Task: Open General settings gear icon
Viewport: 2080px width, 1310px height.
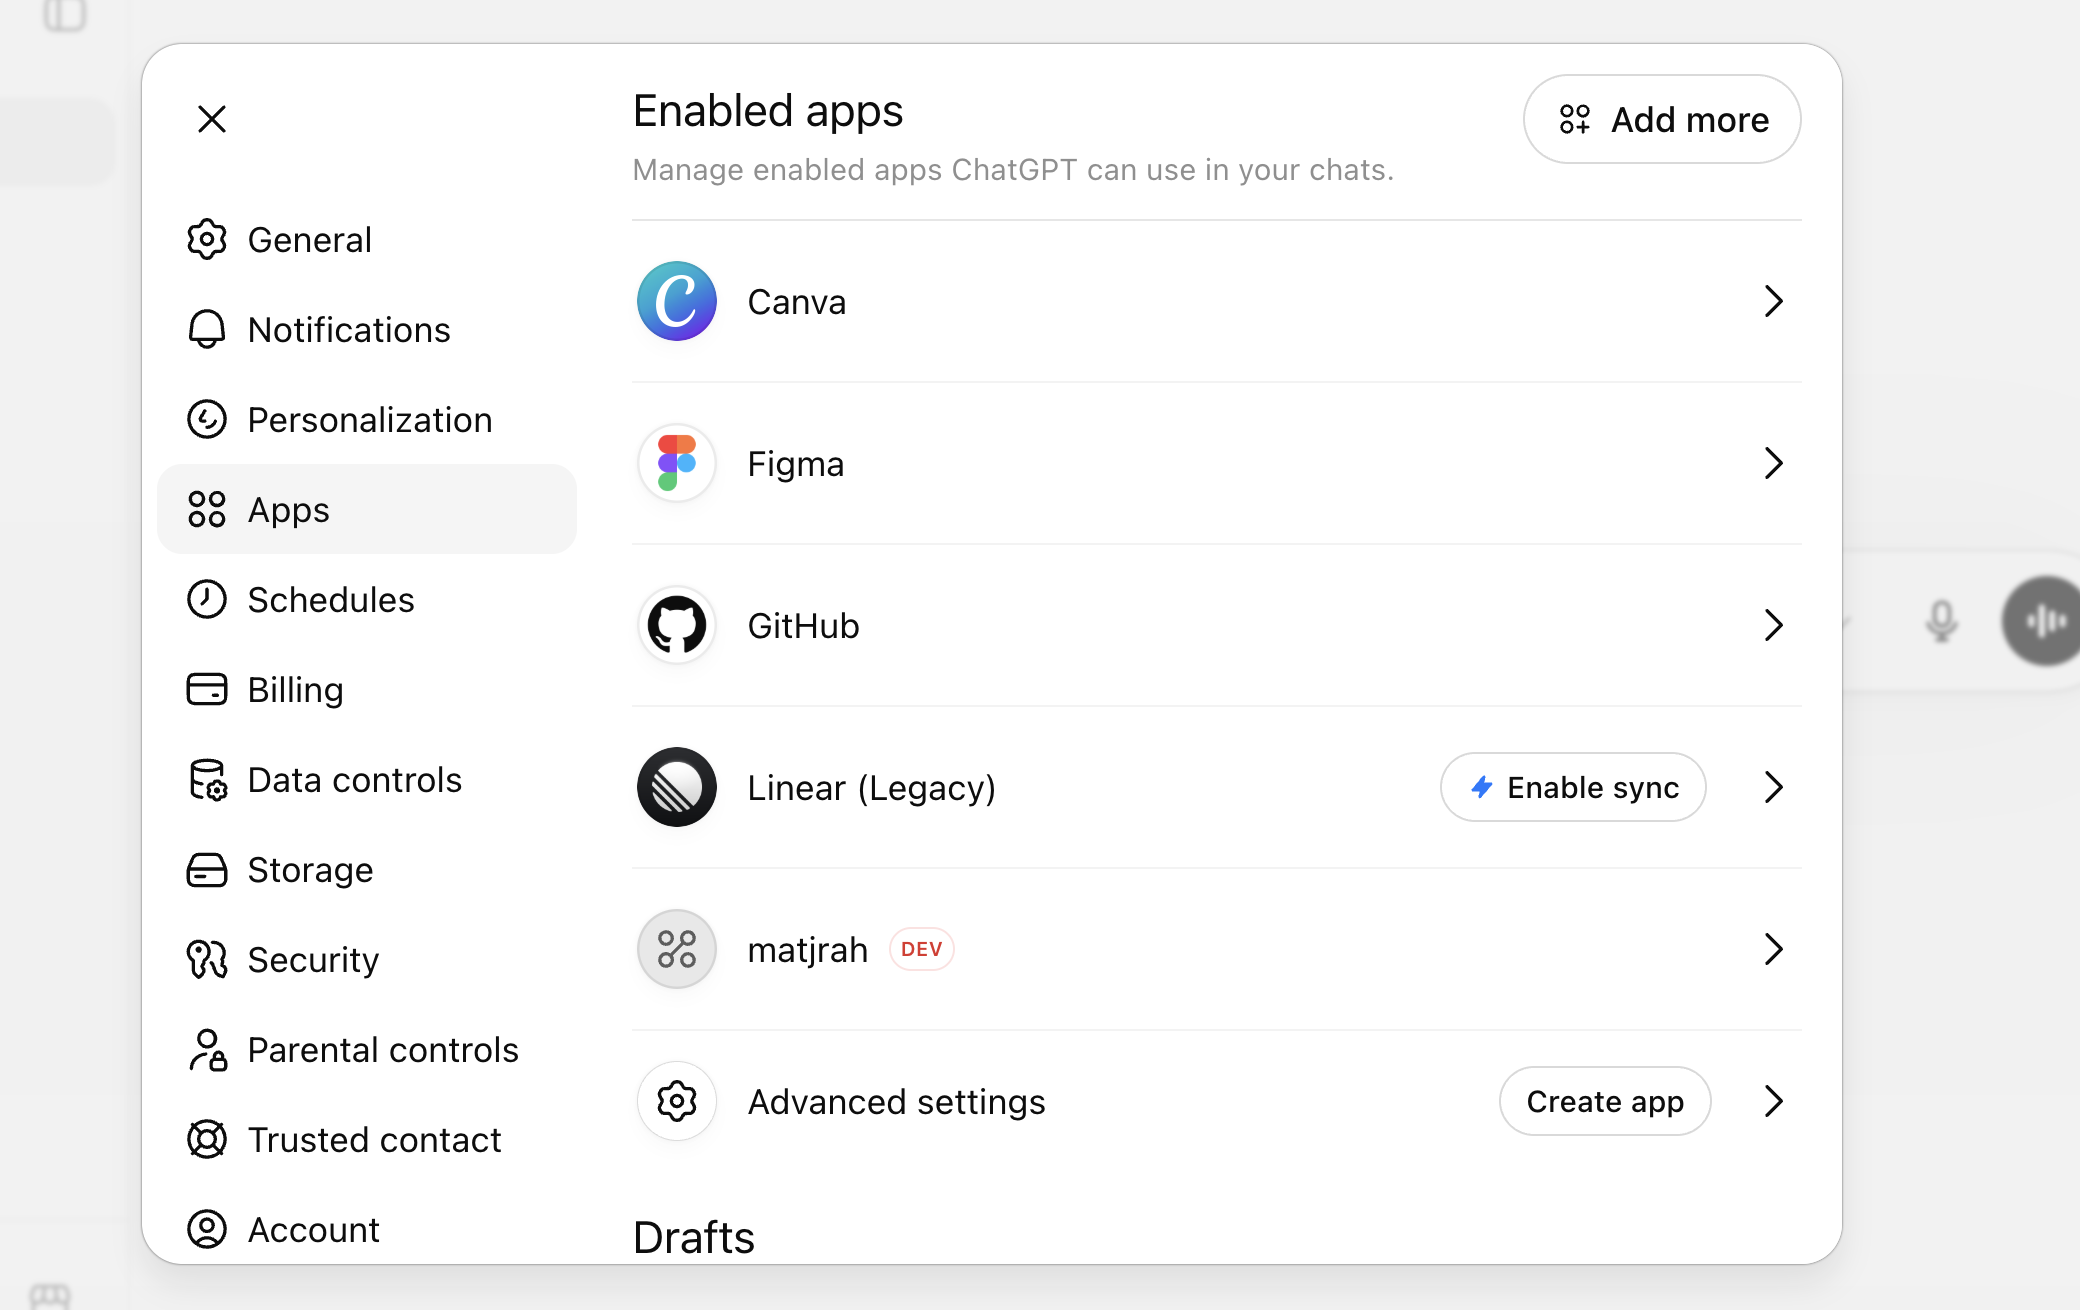Action: [207, 239]
